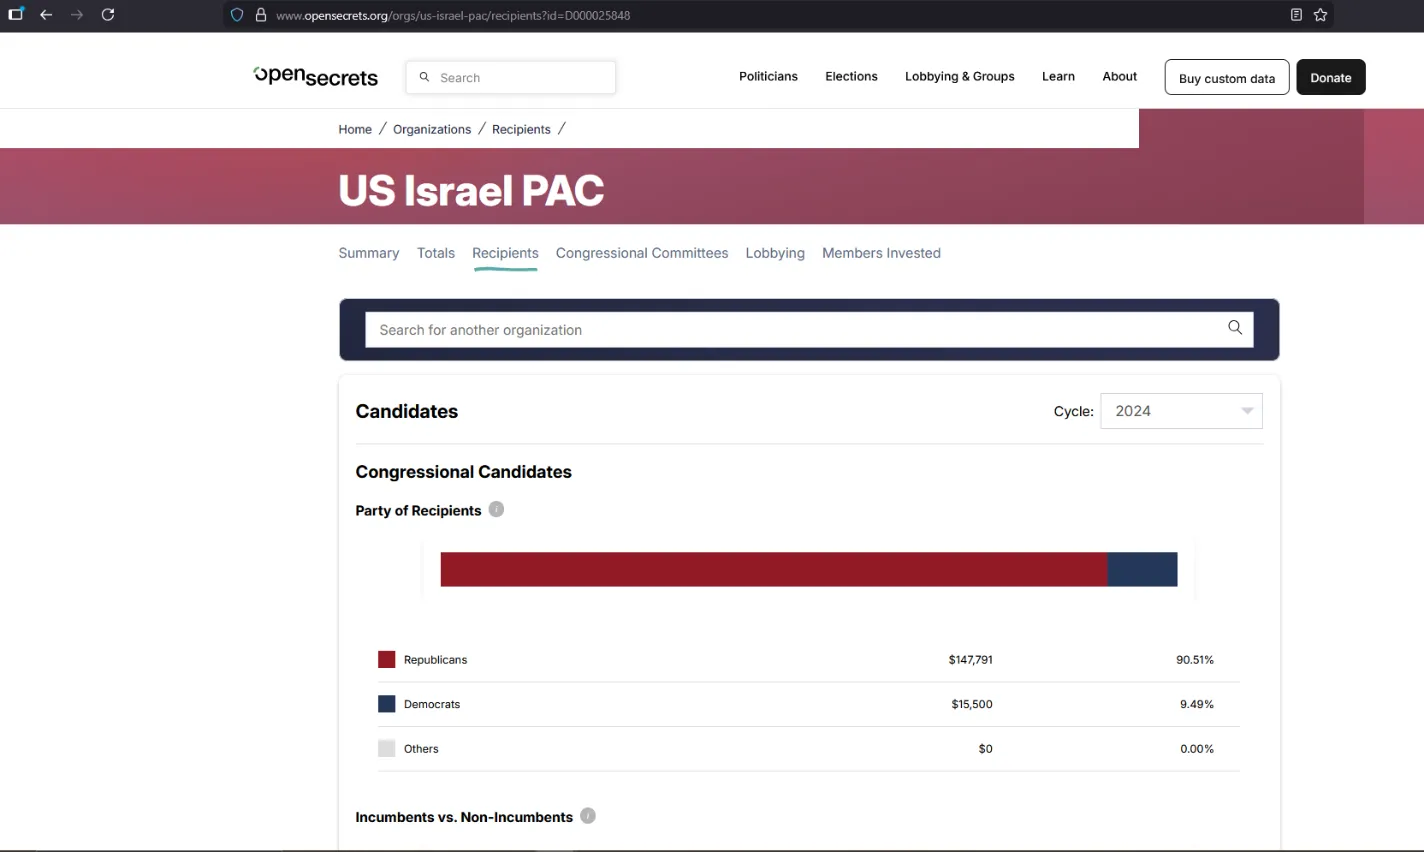The image size is (1424, 852).
Task: Open the Learn menu
Action: click(1058, 77)
